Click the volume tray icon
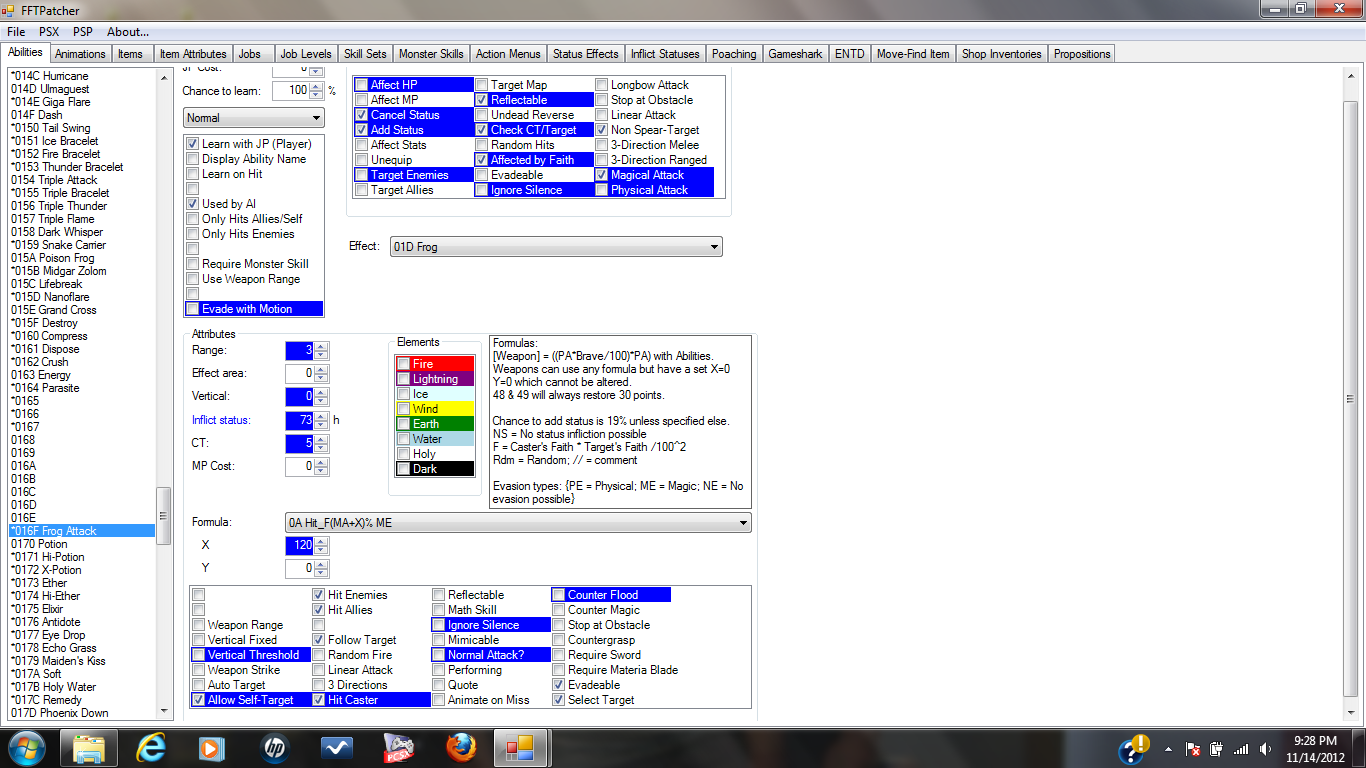This screenshot has width=1366, height=768. (x=1266, y=749)
